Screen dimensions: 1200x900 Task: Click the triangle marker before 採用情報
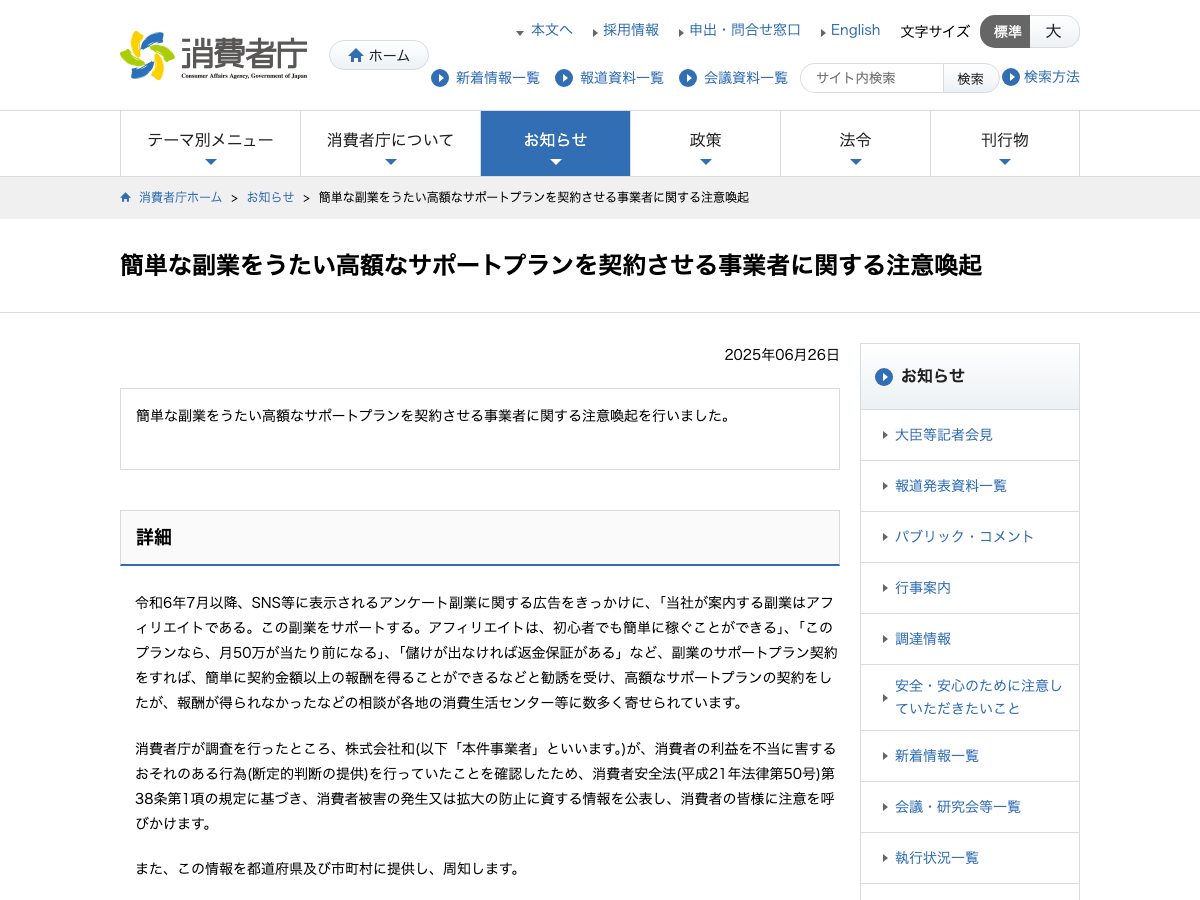tap(596, 32)
